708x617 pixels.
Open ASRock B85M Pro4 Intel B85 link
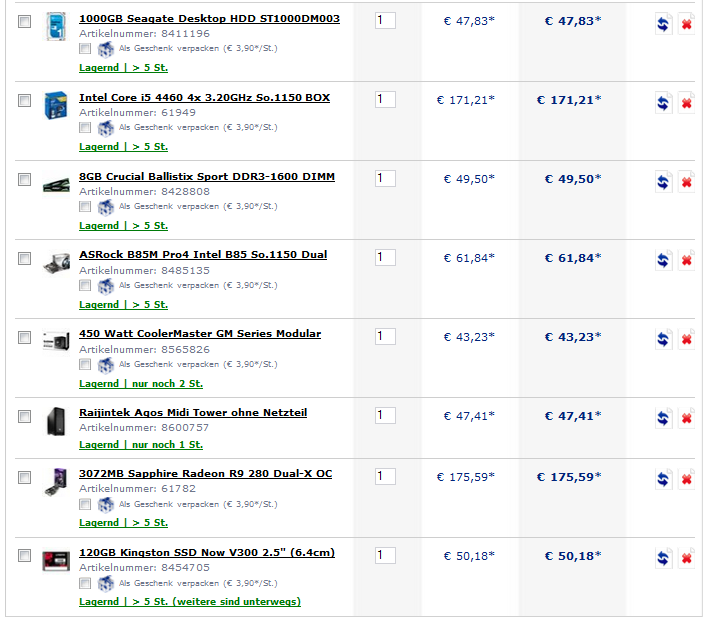(x=203, y=255)
